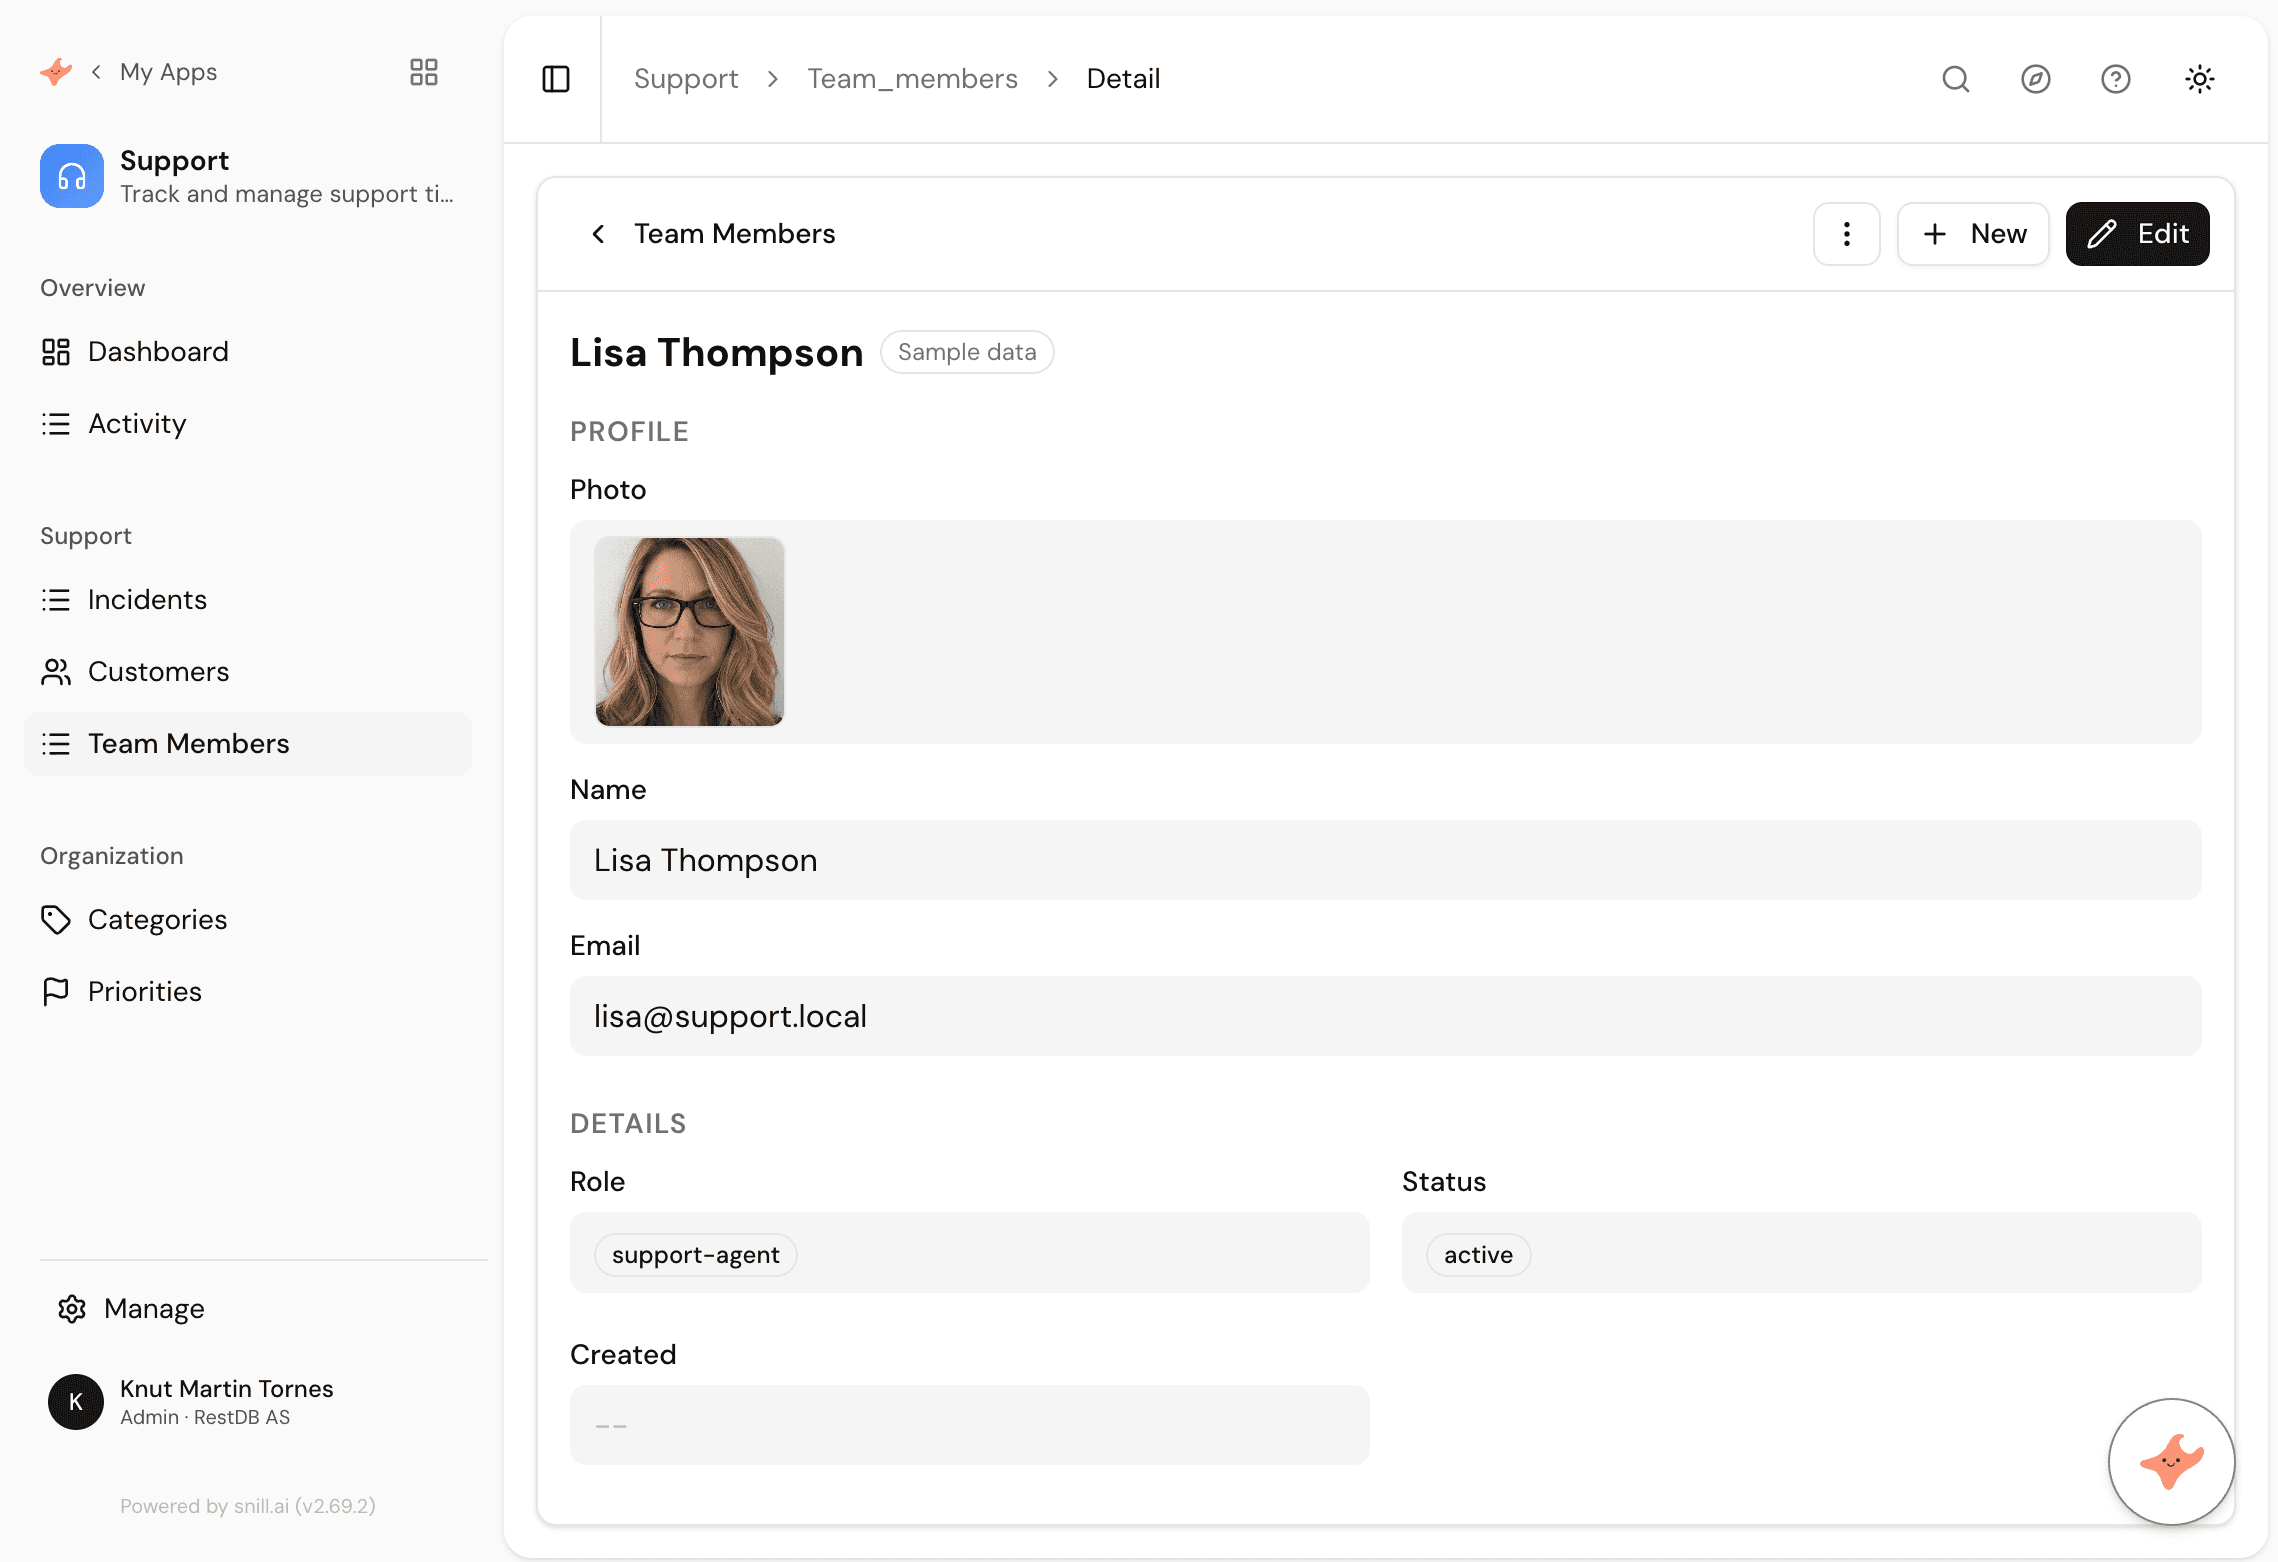Click the Sample data badge
Image resolution: width=2278 pixels, height=1562 pixels.
pos(967,352)
